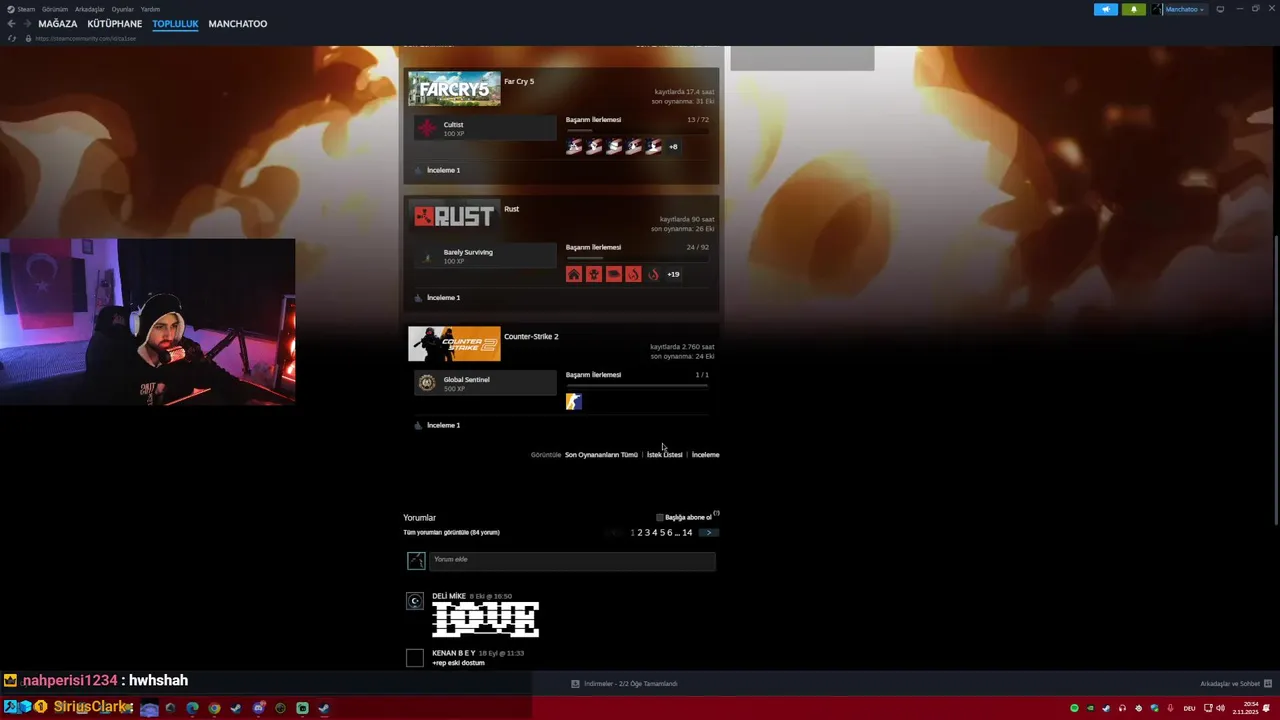Screen dimensions: 1280x720
Task: Open Google Chrome from the taskbar
Action: [x=214, y=708]
